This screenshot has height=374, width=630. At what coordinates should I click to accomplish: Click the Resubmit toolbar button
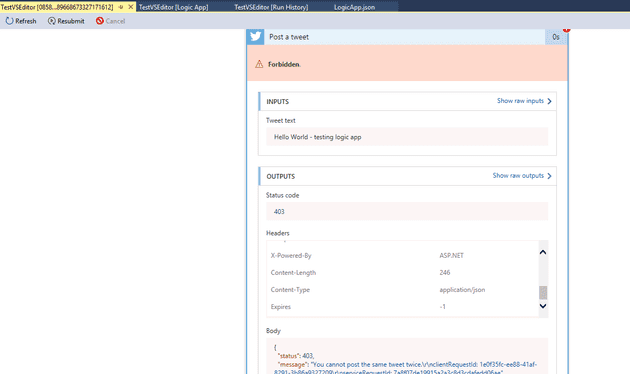pos(66,21)
